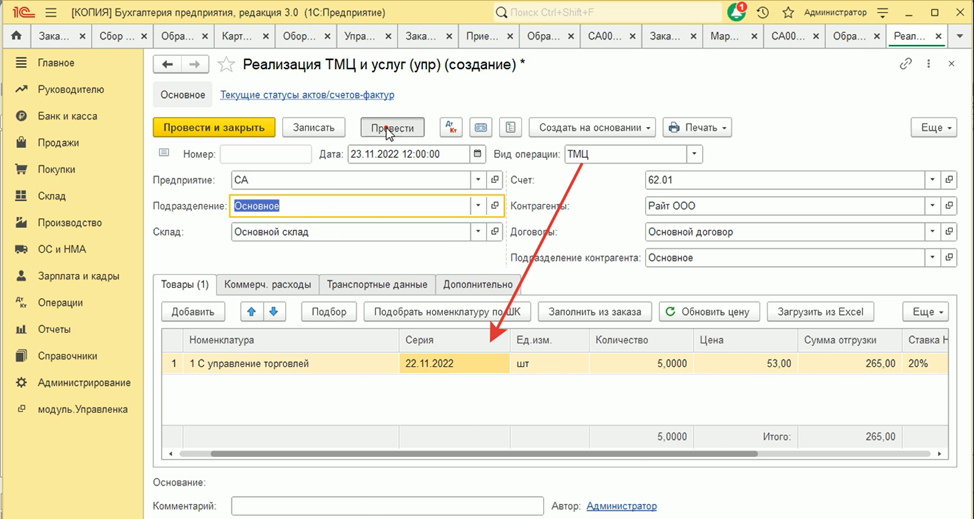Open Создать на основании dropdown

(x=593, y=127)
